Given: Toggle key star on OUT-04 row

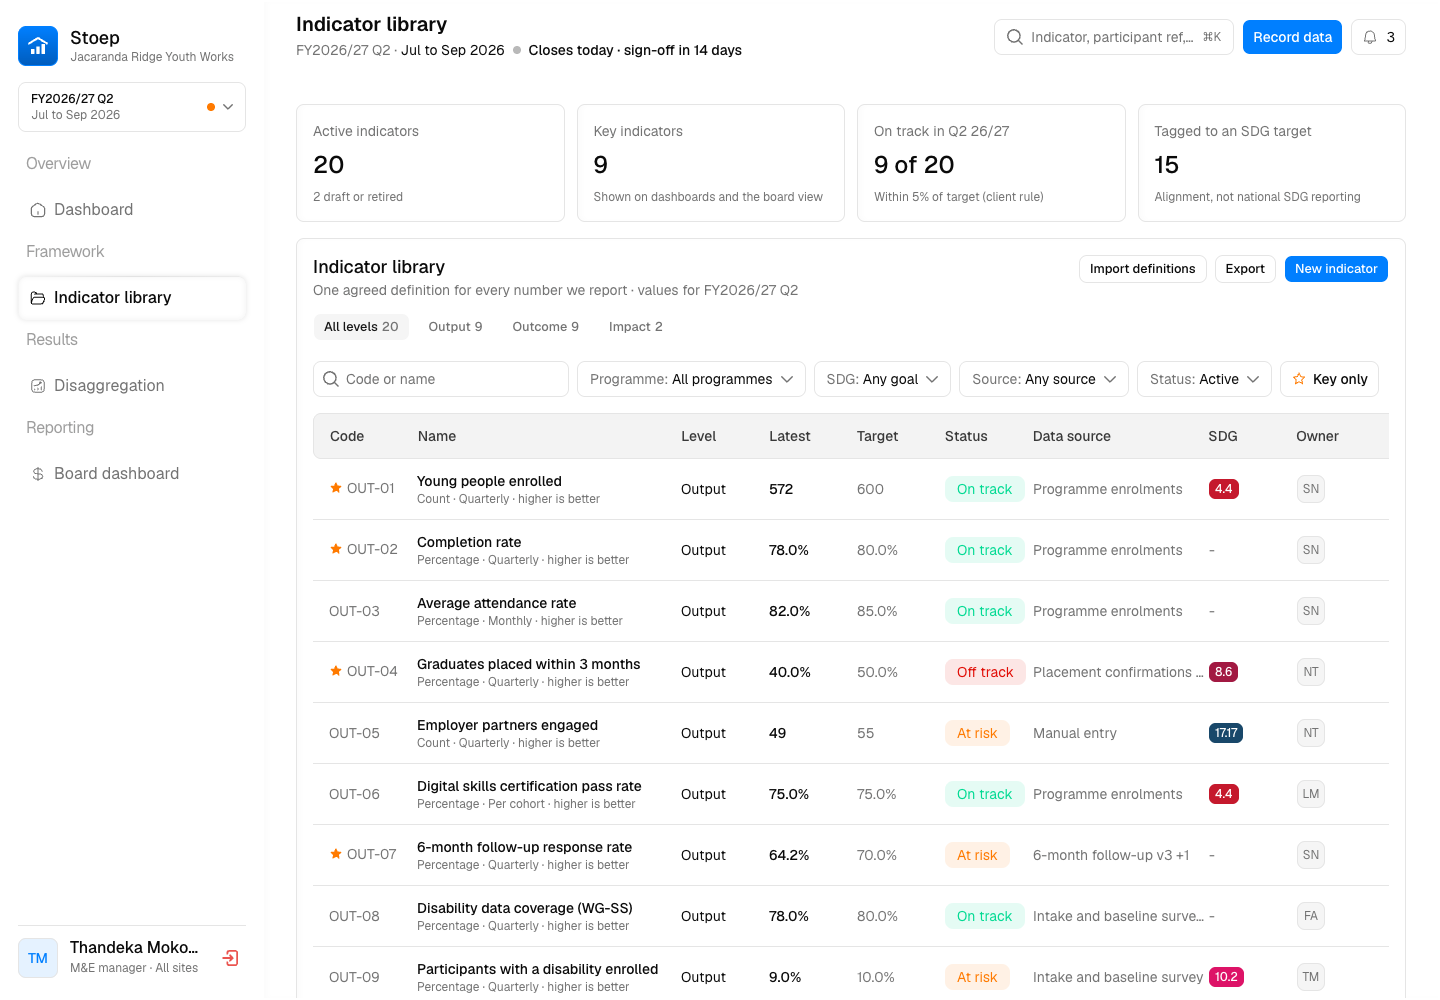Looking at the screenshot, I should pos(336,671).
